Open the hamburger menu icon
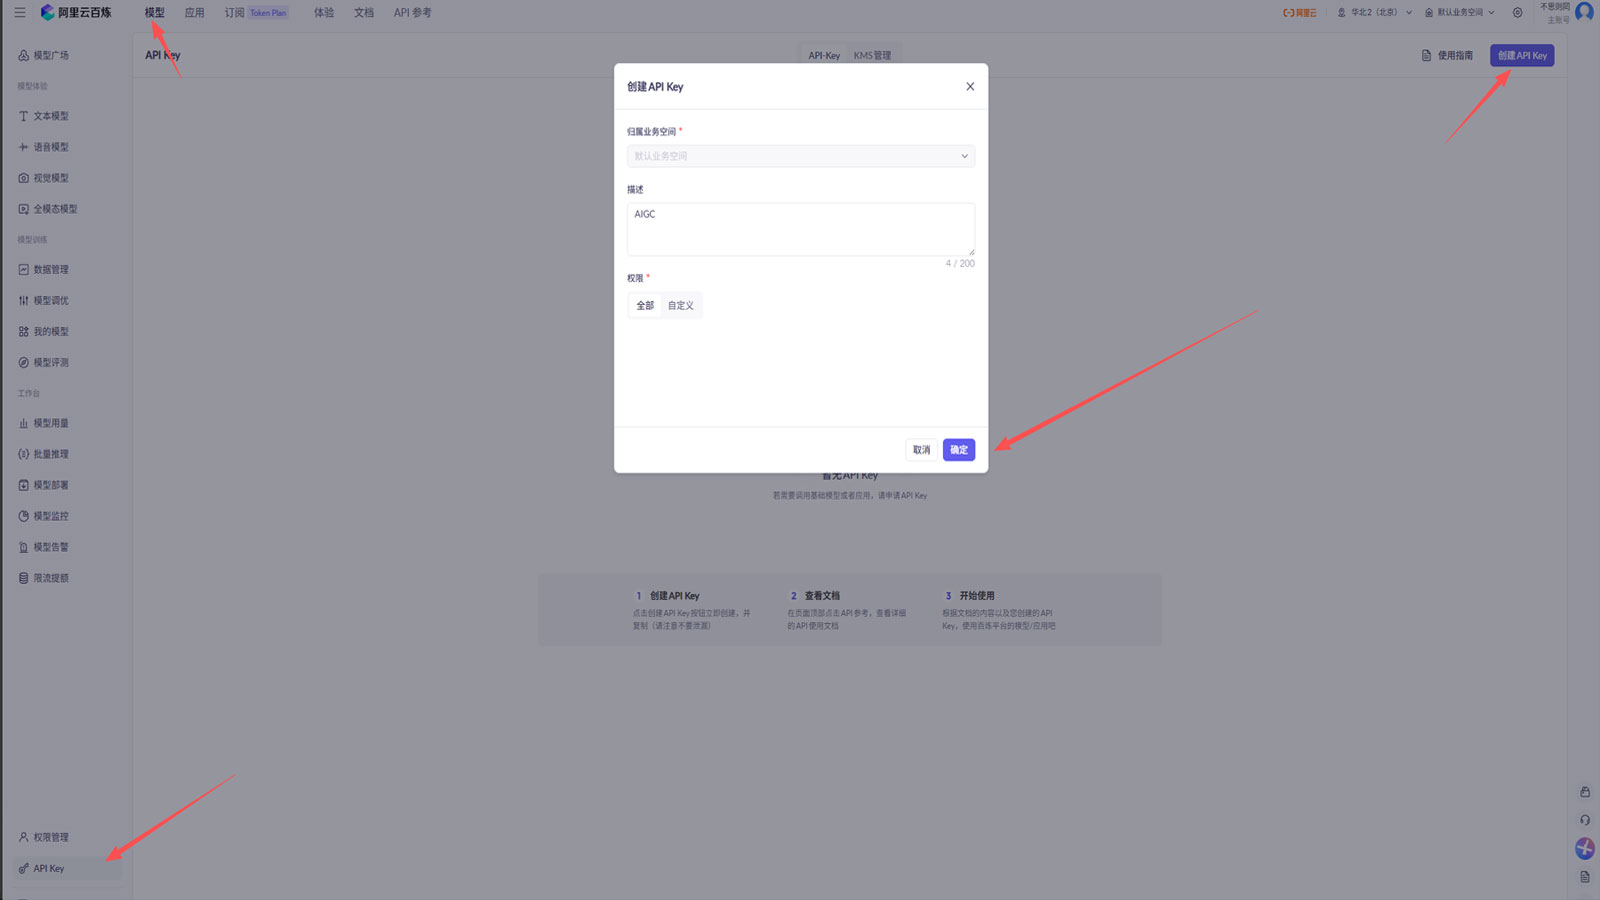This screenshot has height=900, width=1600. pos(20,13)
